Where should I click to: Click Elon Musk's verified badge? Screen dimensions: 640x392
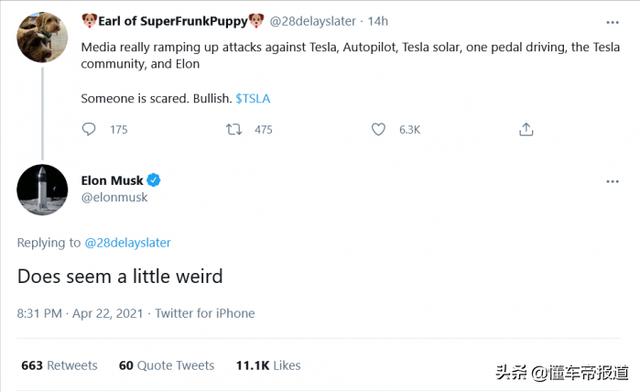(153, 180)
